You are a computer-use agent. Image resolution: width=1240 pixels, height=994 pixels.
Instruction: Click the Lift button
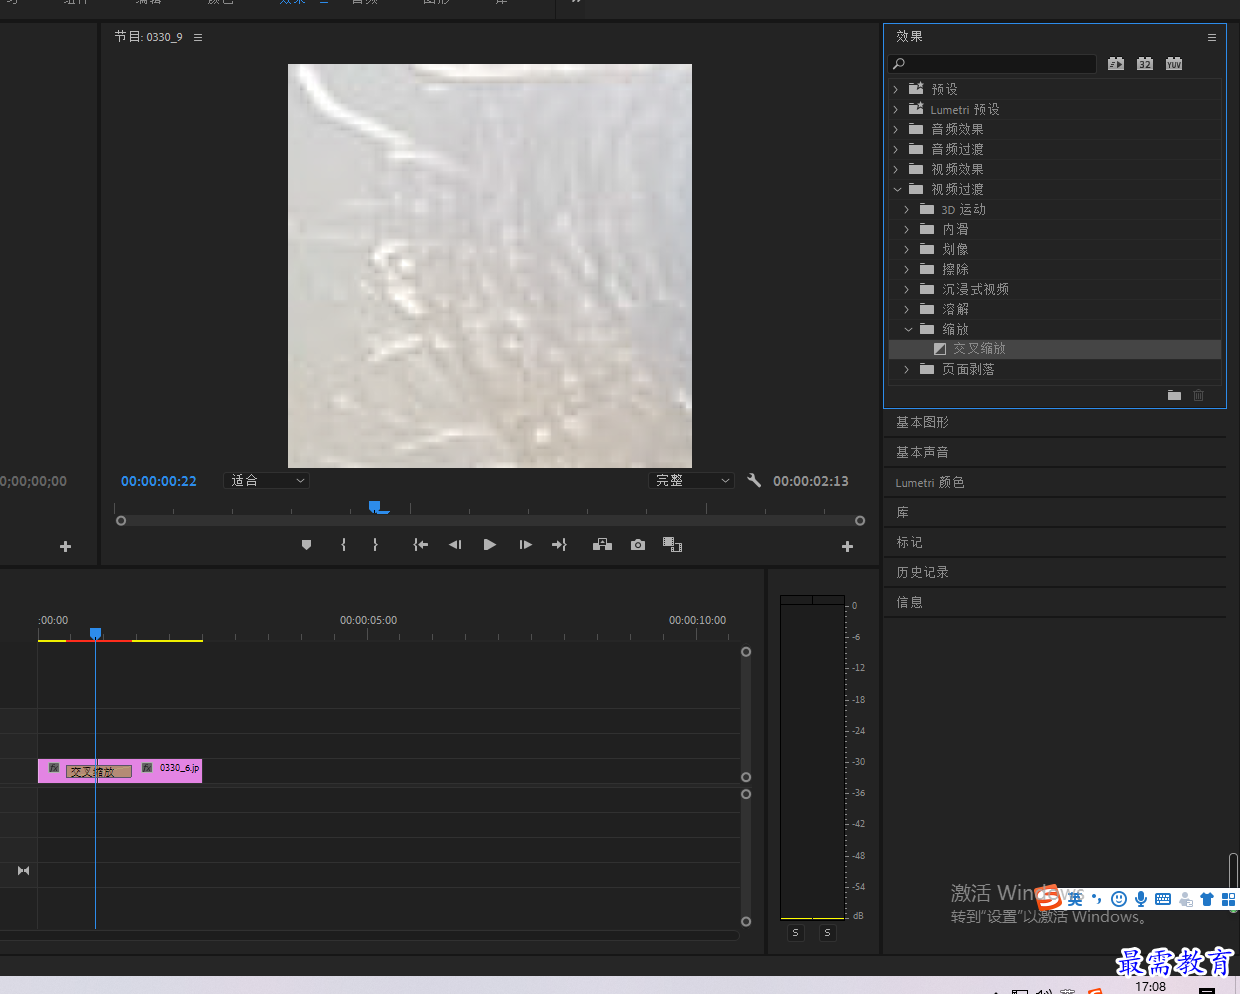[602, 545]
